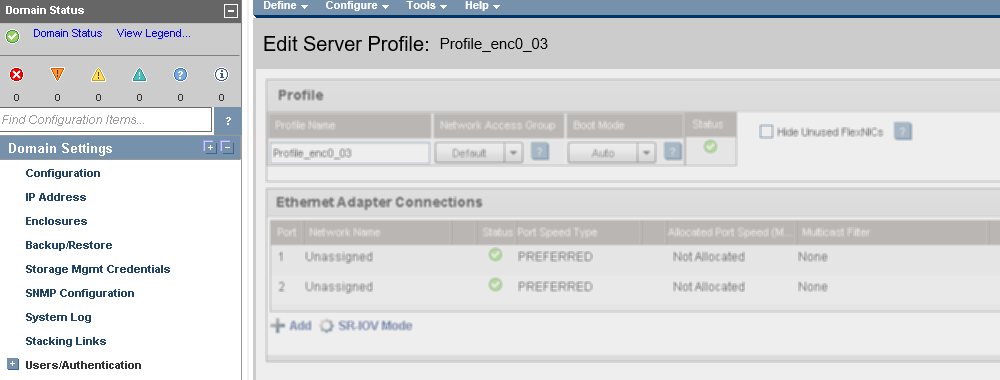Open Storage Mgmt Credentials

coord(98,269)
